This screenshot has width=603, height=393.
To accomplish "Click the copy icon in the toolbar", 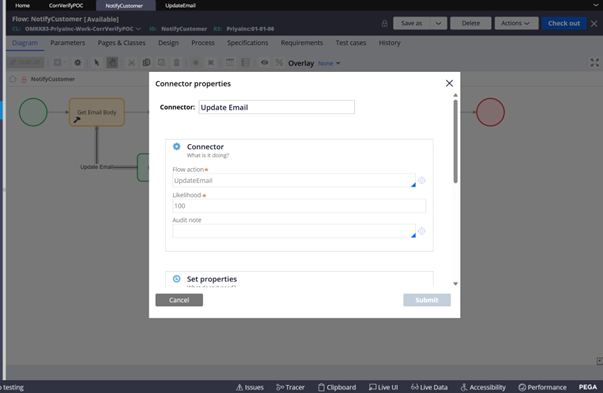I will click(147, 62).
